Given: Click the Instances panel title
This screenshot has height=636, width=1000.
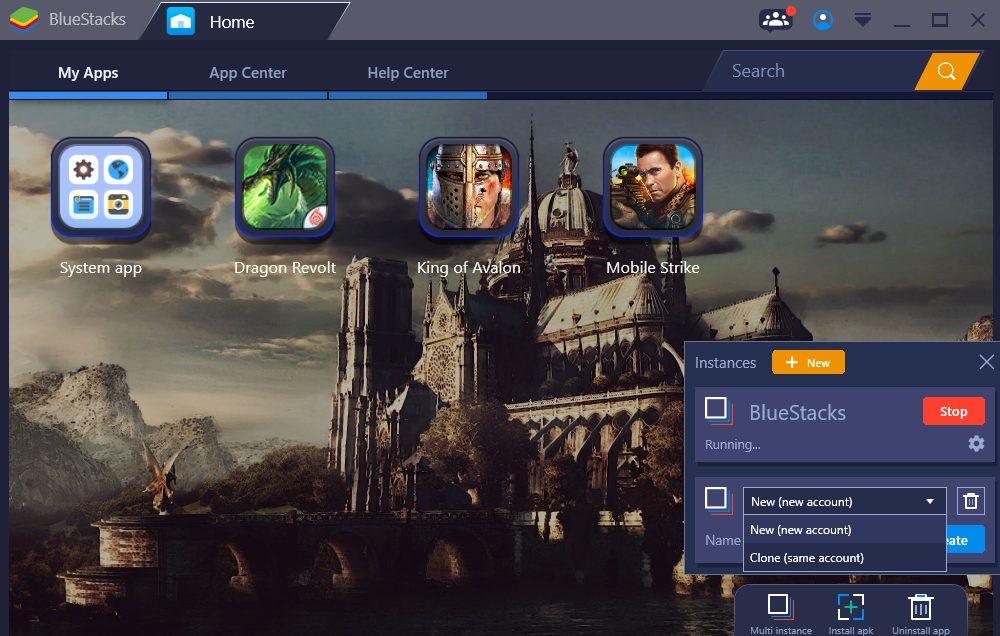Looking at the screenshot, I should [725, 362].
